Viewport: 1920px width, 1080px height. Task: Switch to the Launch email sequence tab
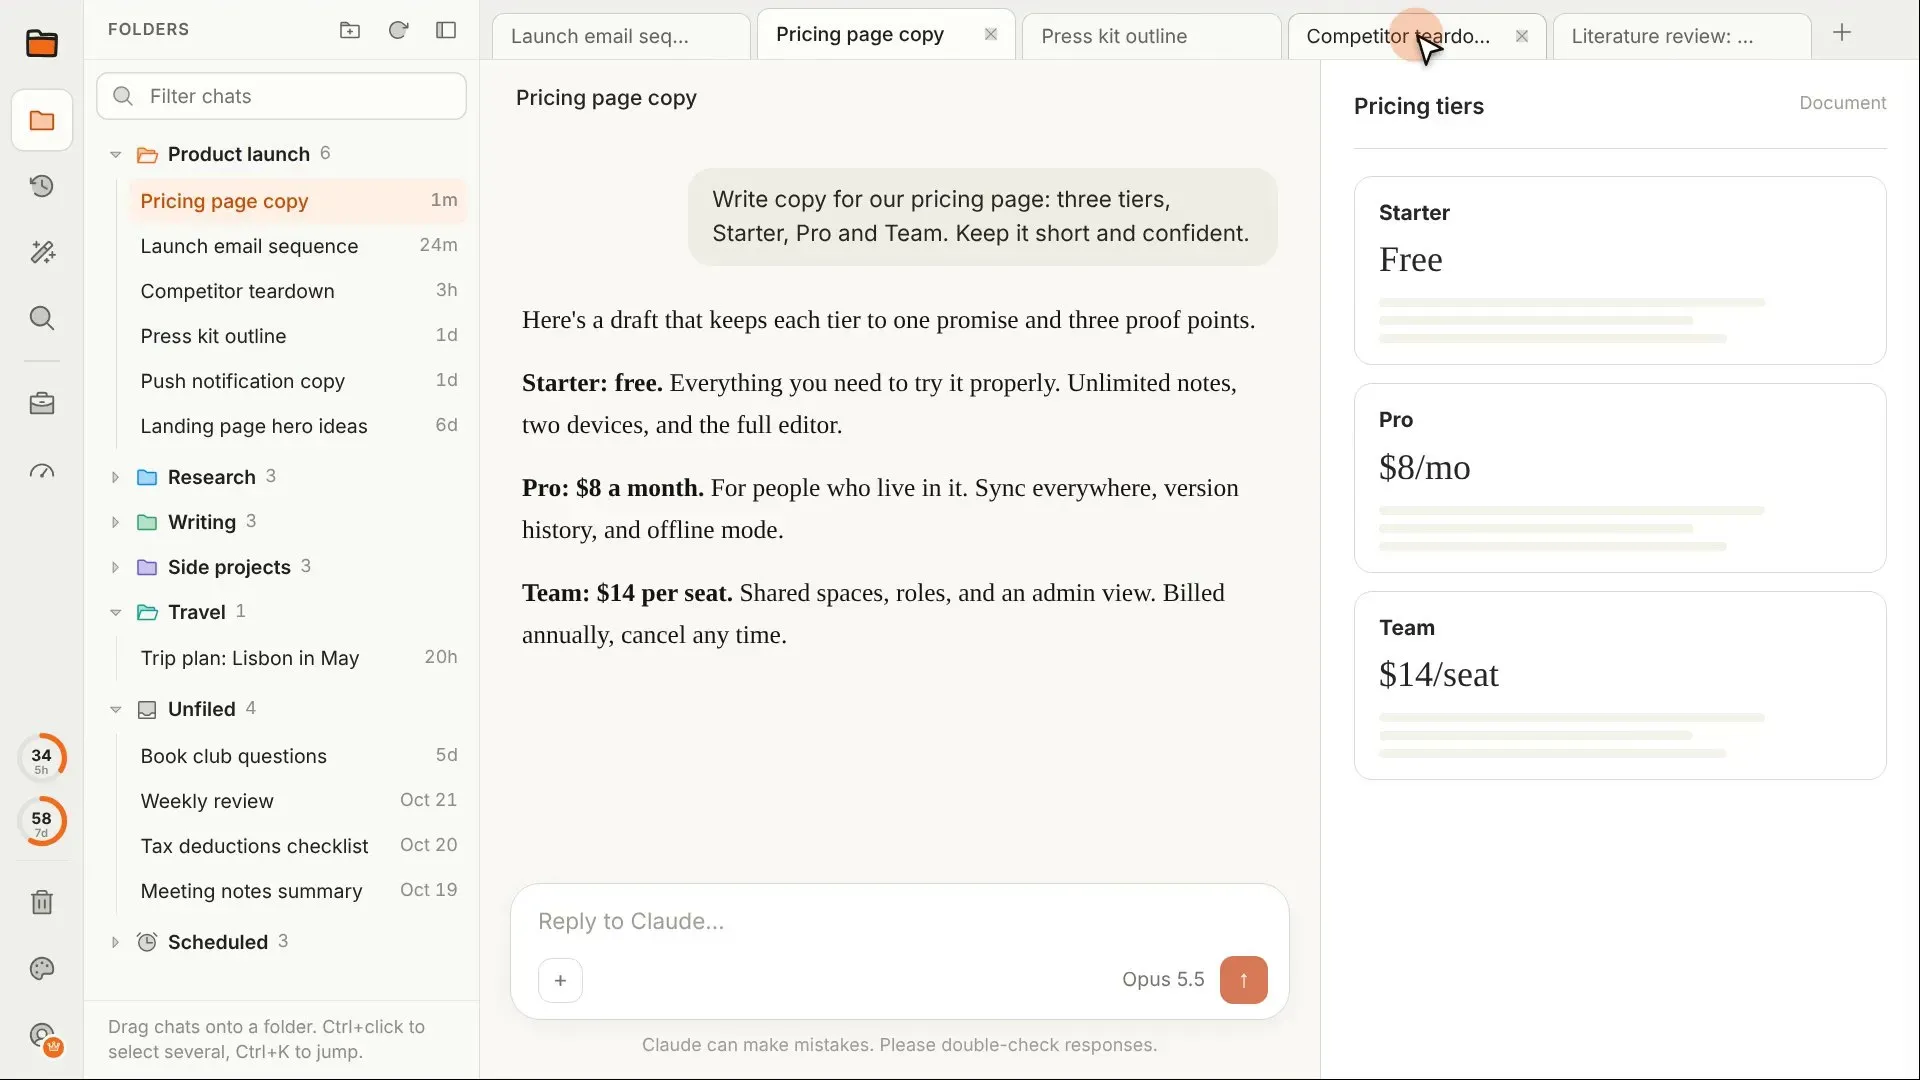coord(621,36)
